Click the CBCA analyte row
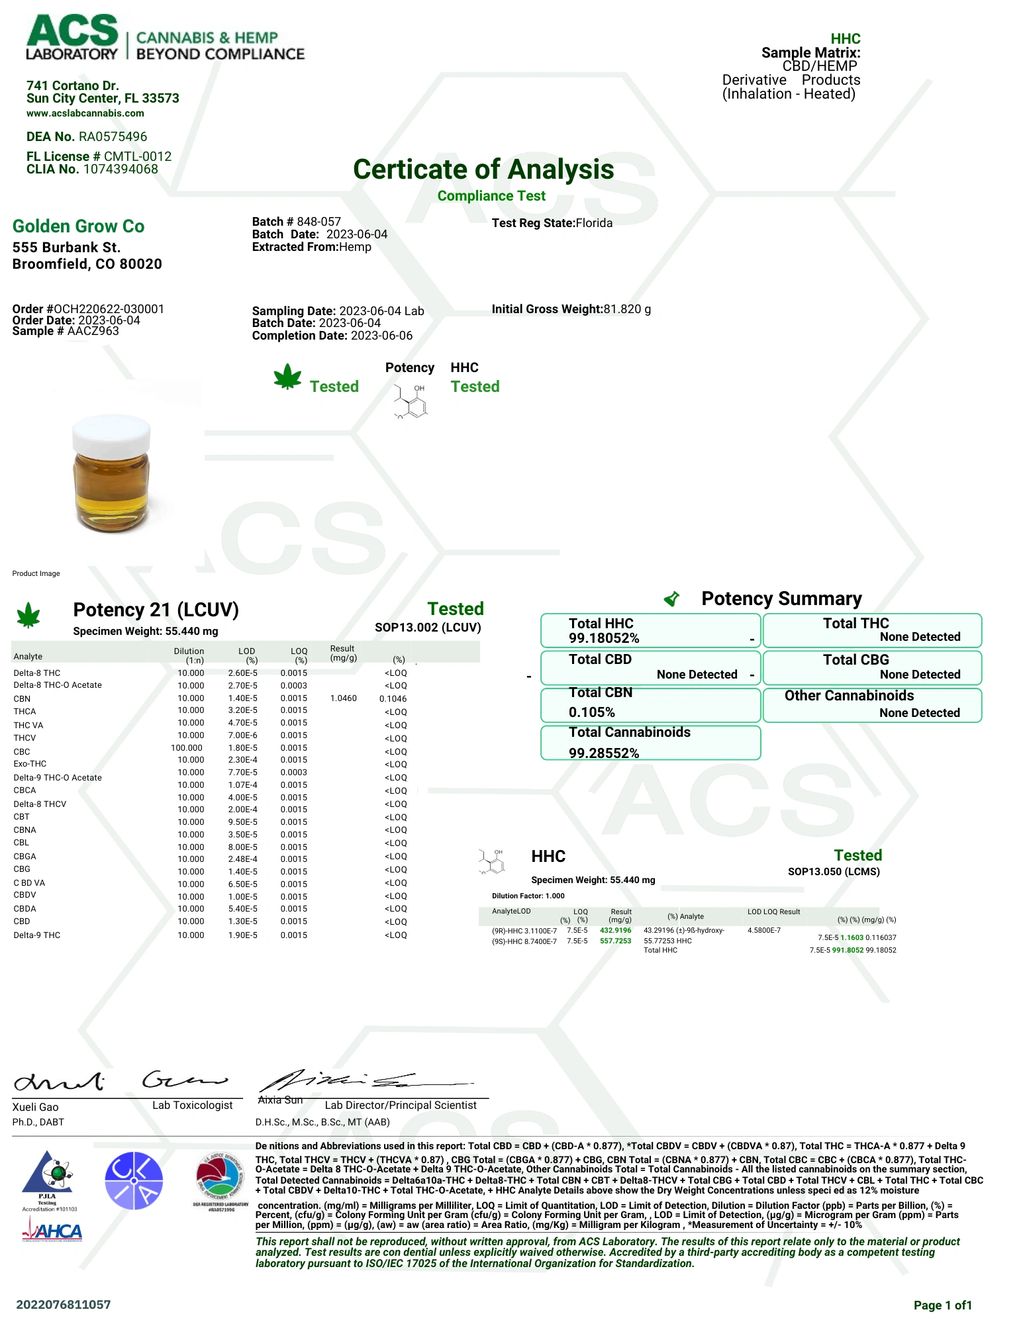Screen dimensions: 1023x1324 [210, 790]
